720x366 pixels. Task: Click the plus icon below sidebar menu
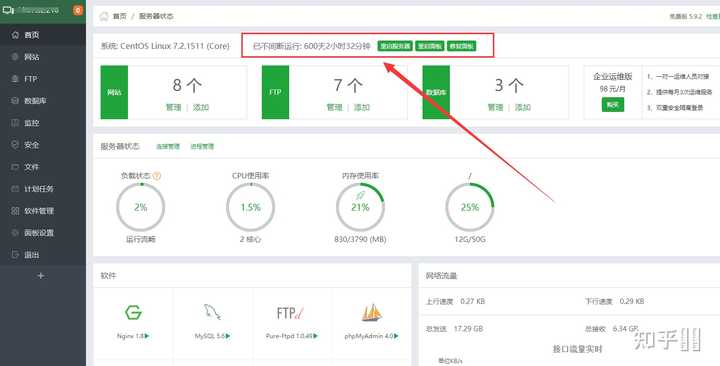point(41,276)
